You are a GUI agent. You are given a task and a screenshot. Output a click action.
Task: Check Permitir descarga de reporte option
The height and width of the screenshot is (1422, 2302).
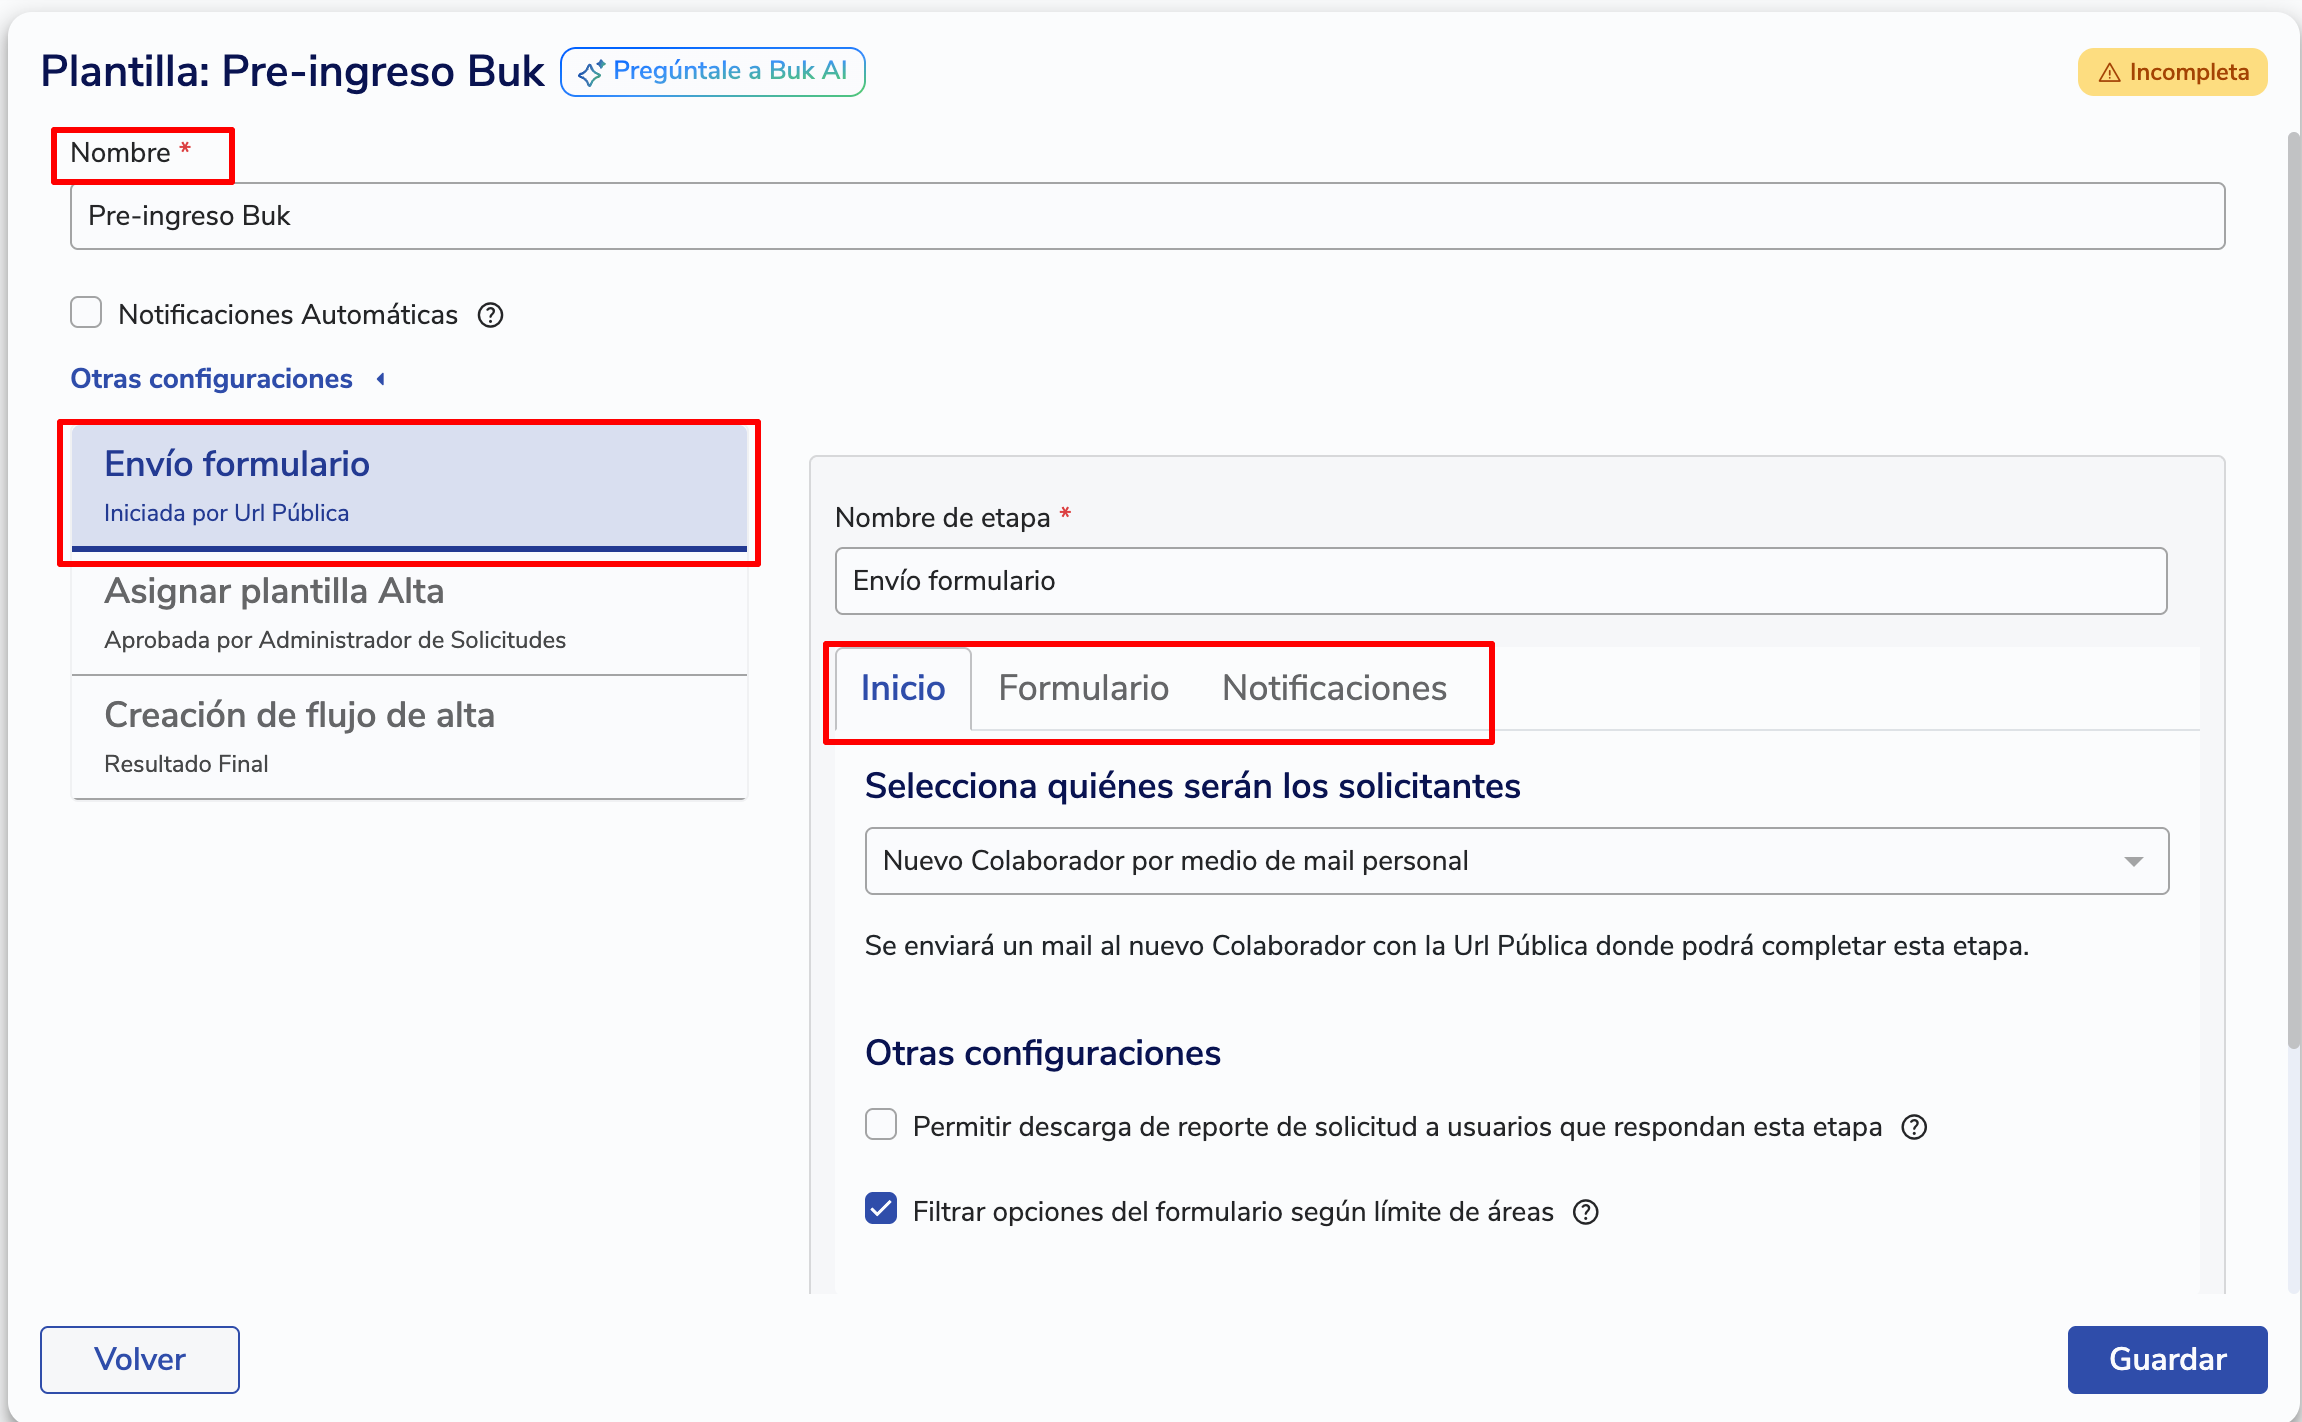[x=881, y=1125]
